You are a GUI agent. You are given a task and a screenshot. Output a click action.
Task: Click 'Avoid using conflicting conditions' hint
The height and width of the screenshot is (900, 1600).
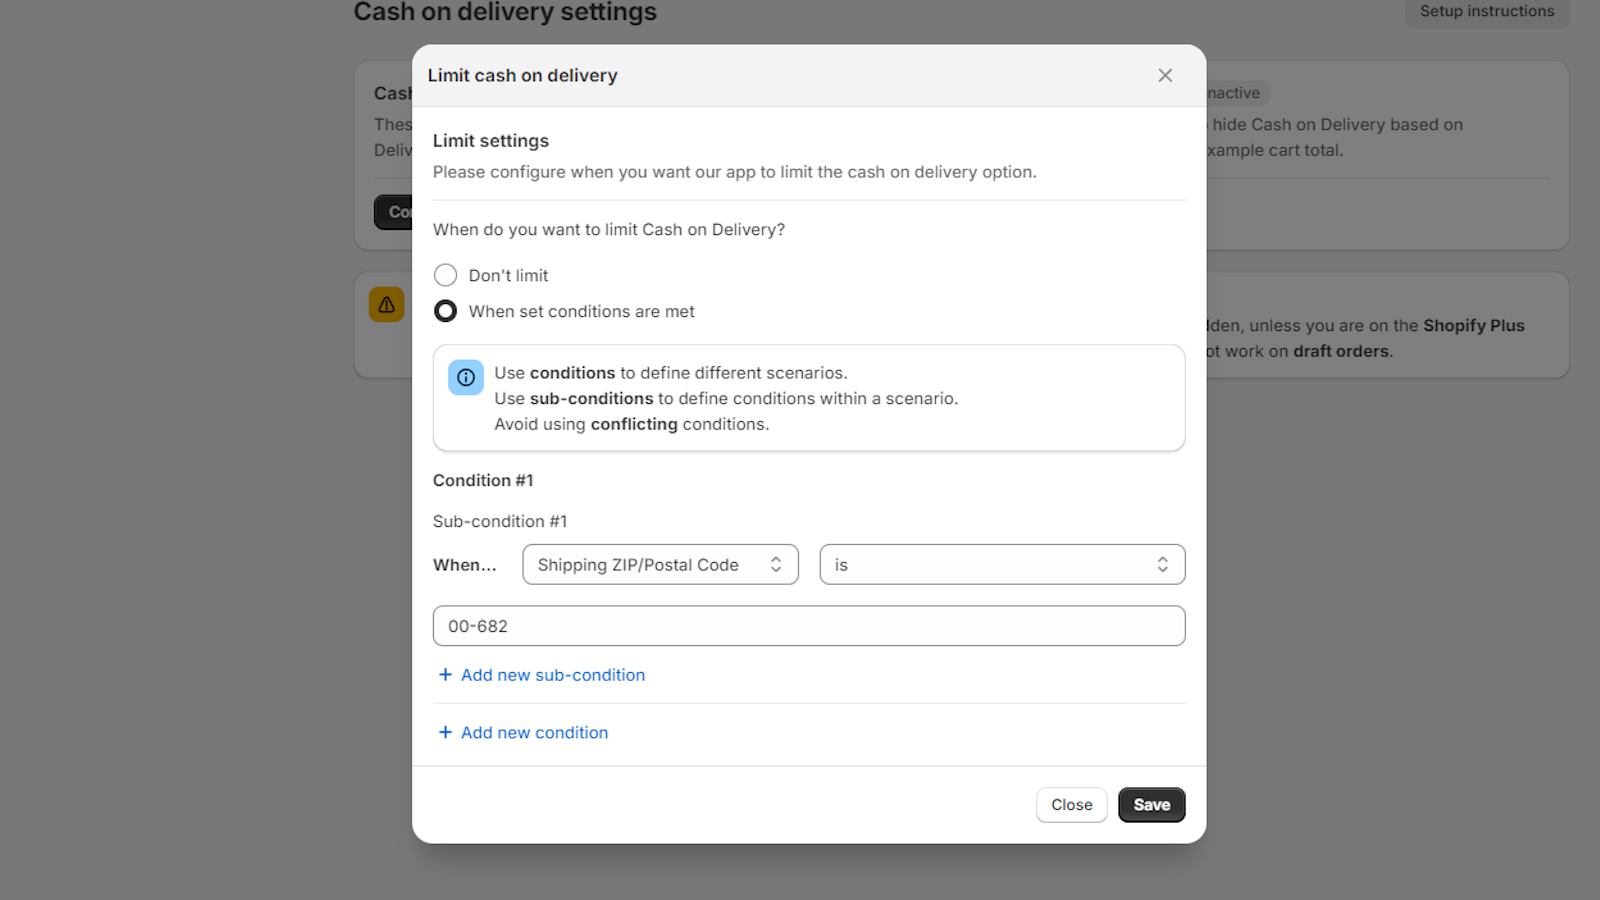tap(632, 424)
